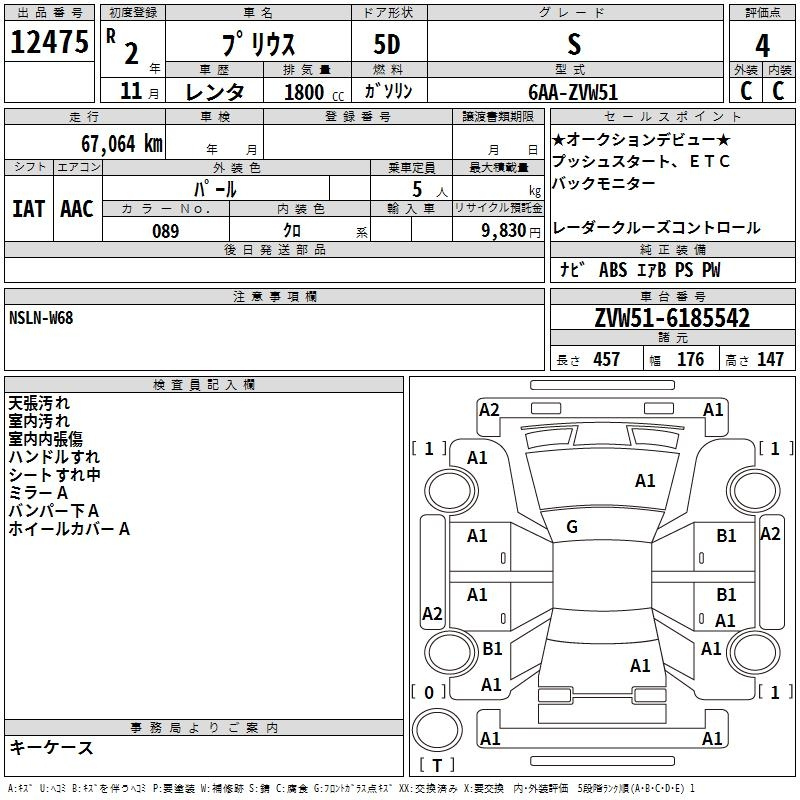Click the lot number 12475
The image size is (800, 800).
point(49,45)
